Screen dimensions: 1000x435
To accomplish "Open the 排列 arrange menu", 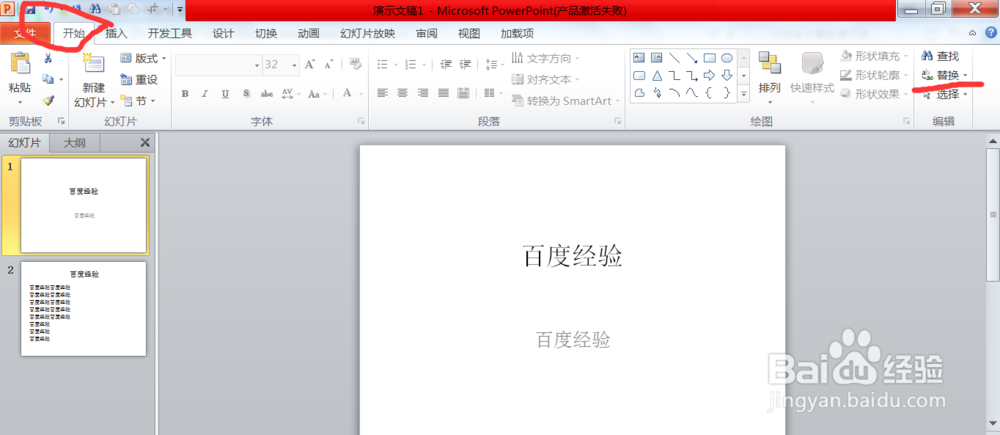I will click(x=770, y=78).
